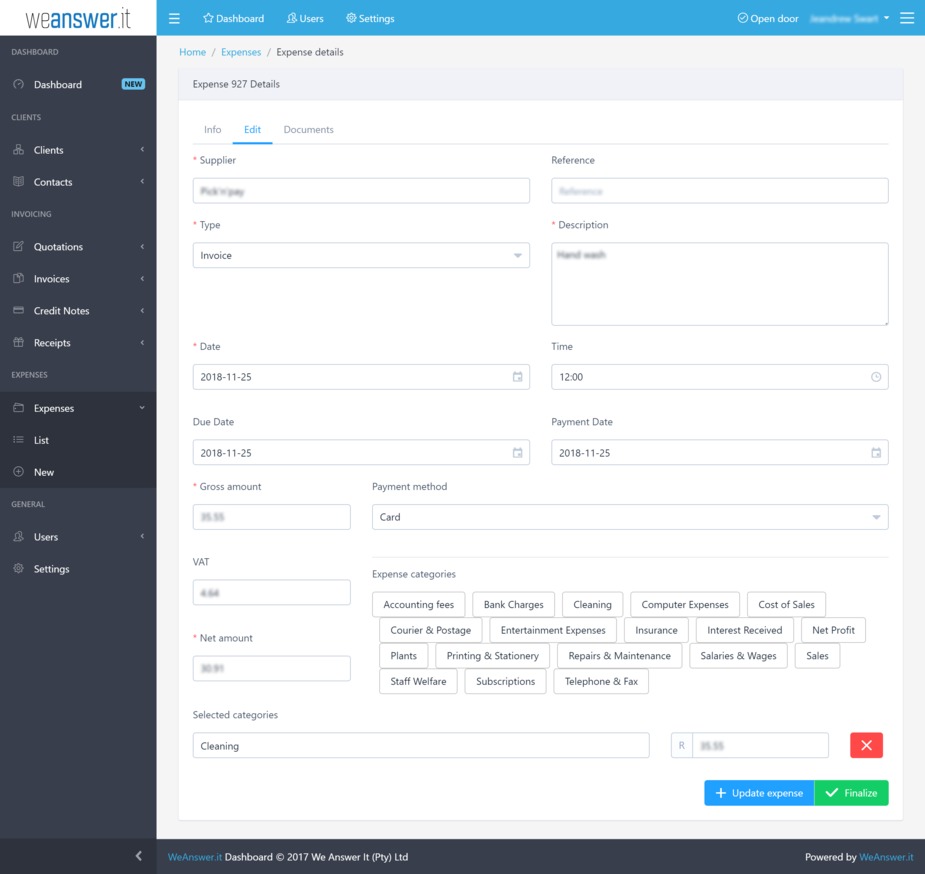Select the Edit tab
This screenshot has height=874, width=925.
tap(252, 130)
